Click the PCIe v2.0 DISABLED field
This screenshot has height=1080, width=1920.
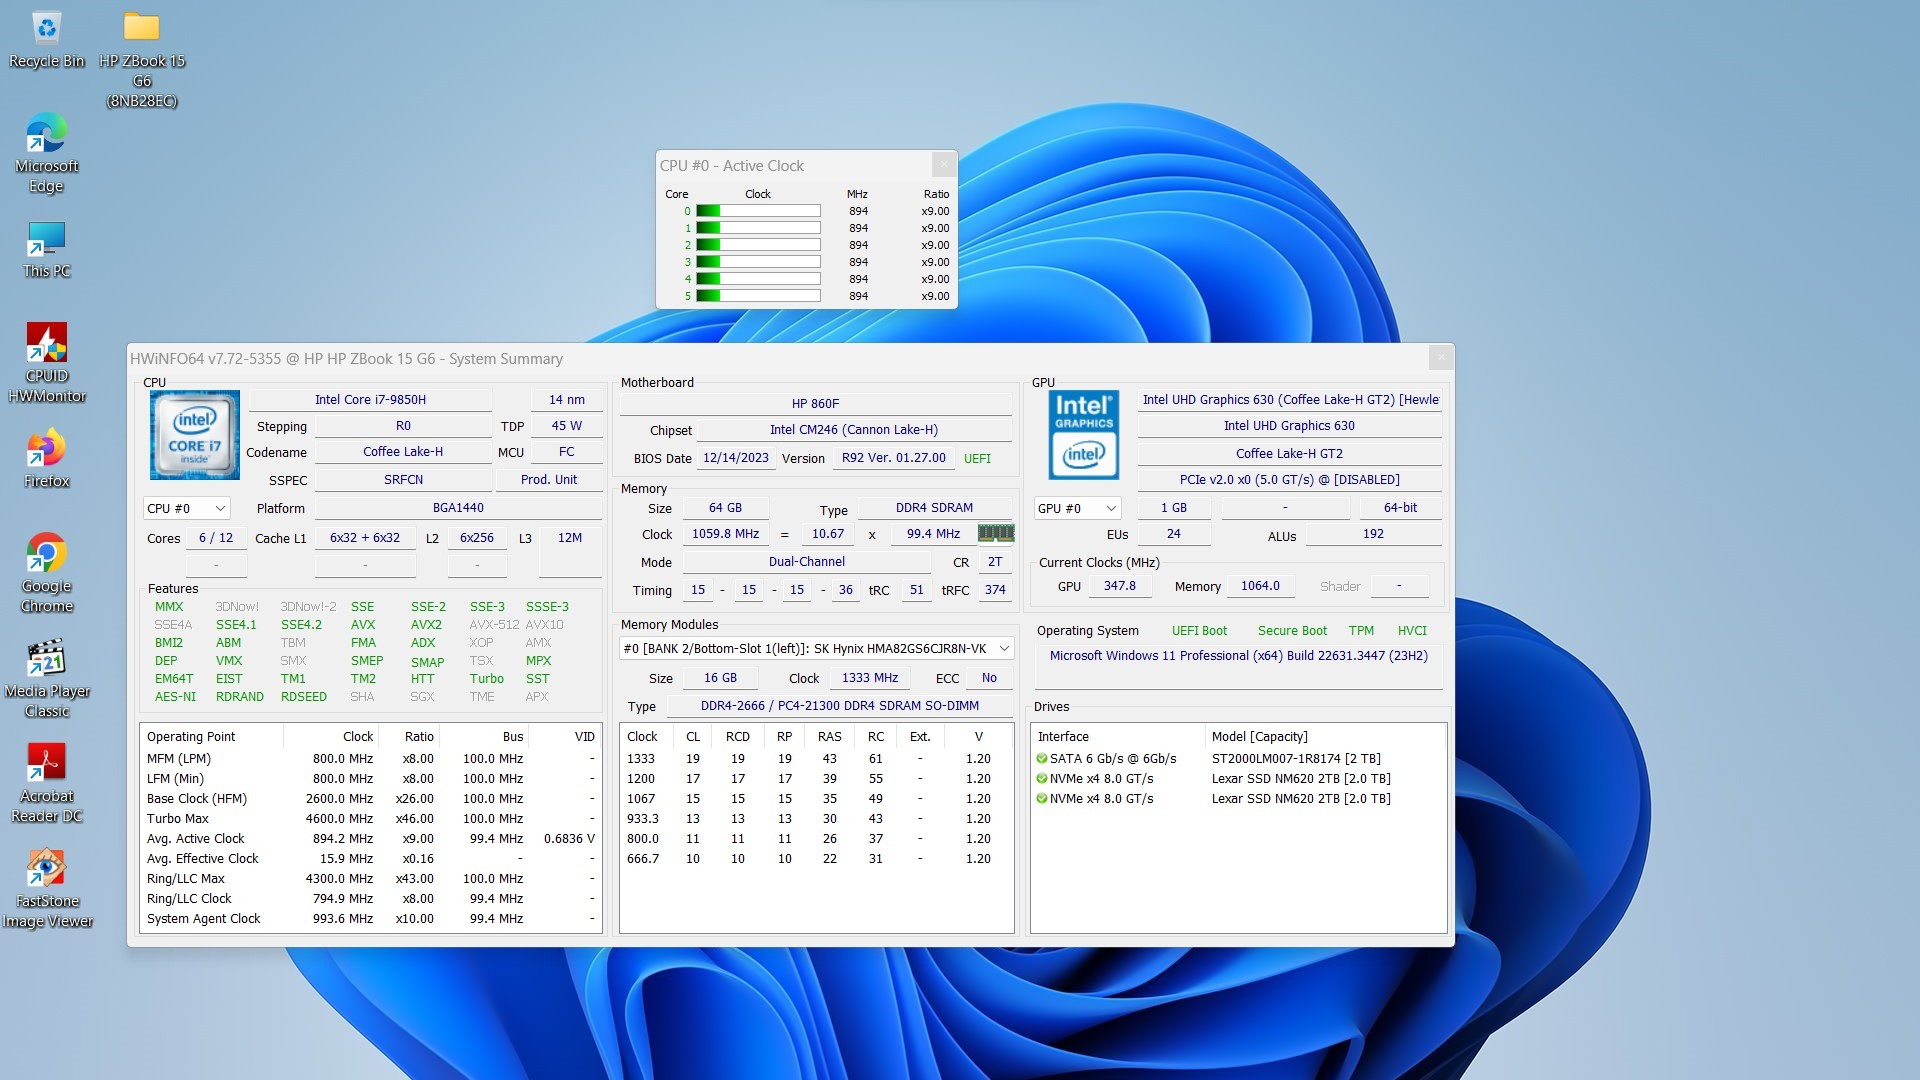pos(1289,480)
